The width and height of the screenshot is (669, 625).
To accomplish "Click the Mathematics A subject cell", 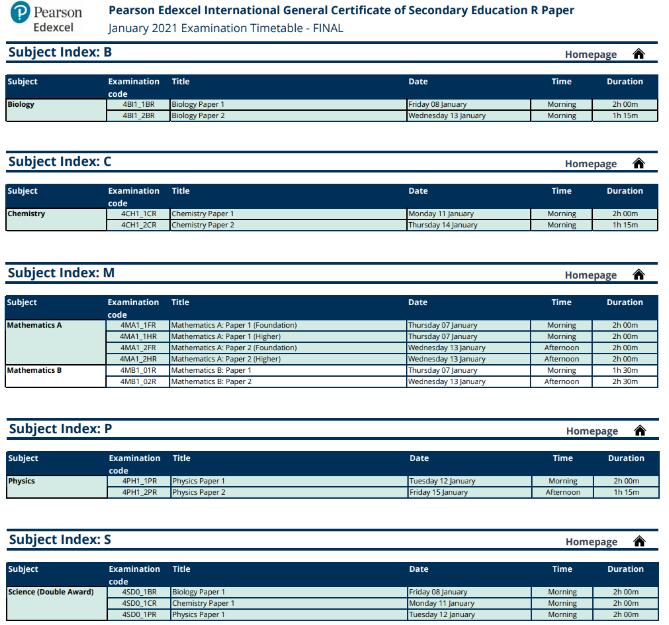I will [55, 342].
